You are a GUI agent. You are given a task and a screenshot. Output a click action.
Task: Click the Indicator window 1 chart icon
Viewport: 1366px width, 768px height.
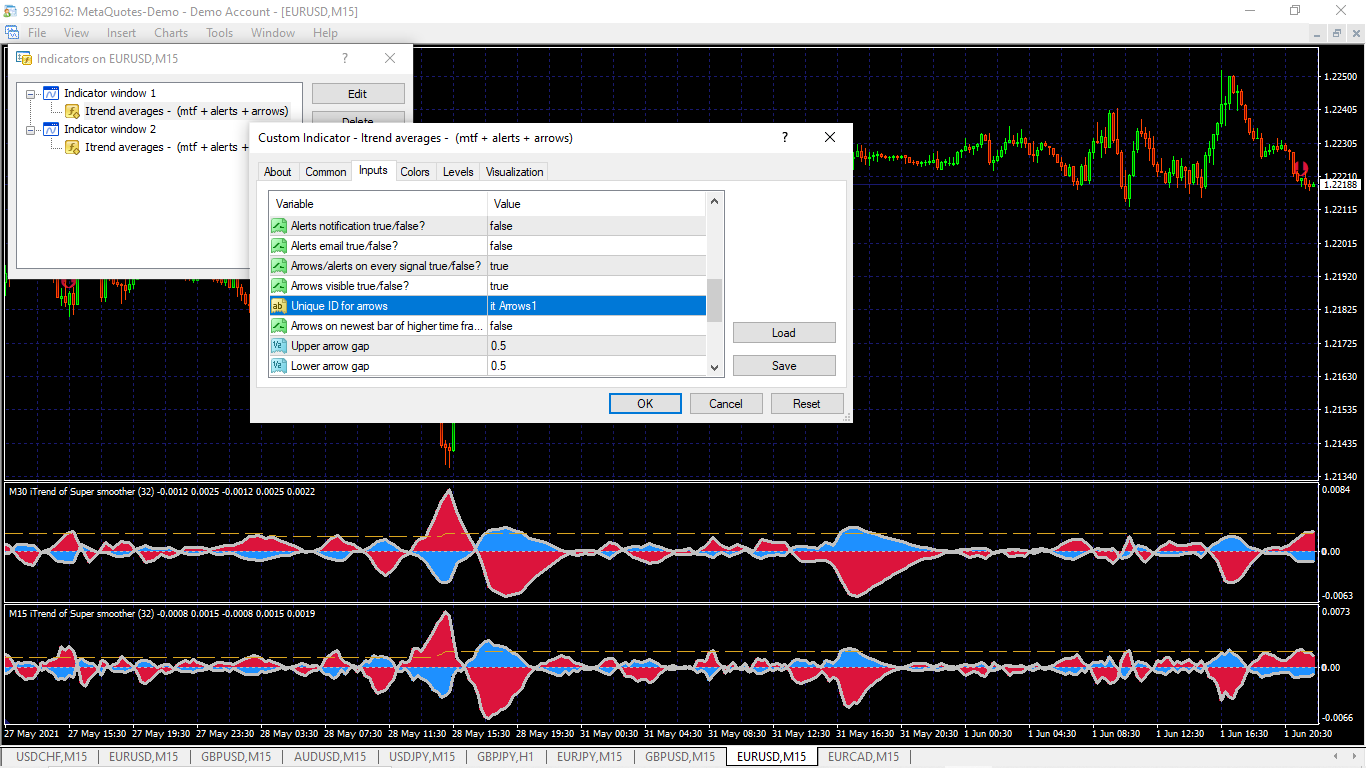pos(50,93)
